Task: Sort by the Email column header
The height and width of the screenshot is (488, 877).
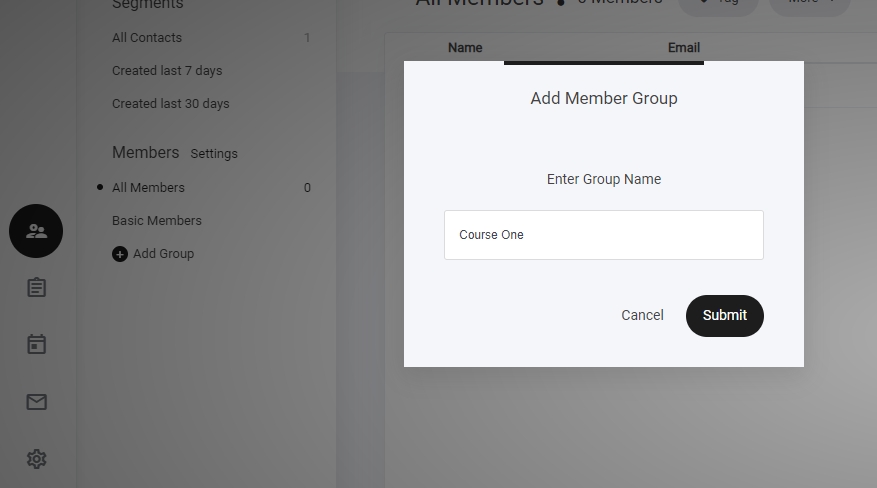Action: coord(684,48)
